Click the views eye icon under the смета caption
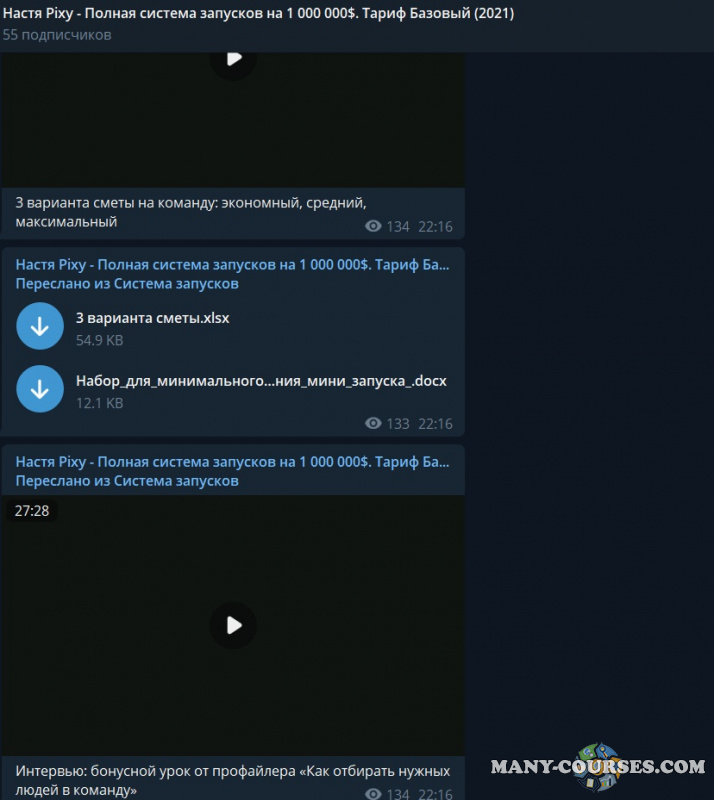 [374, 226]
